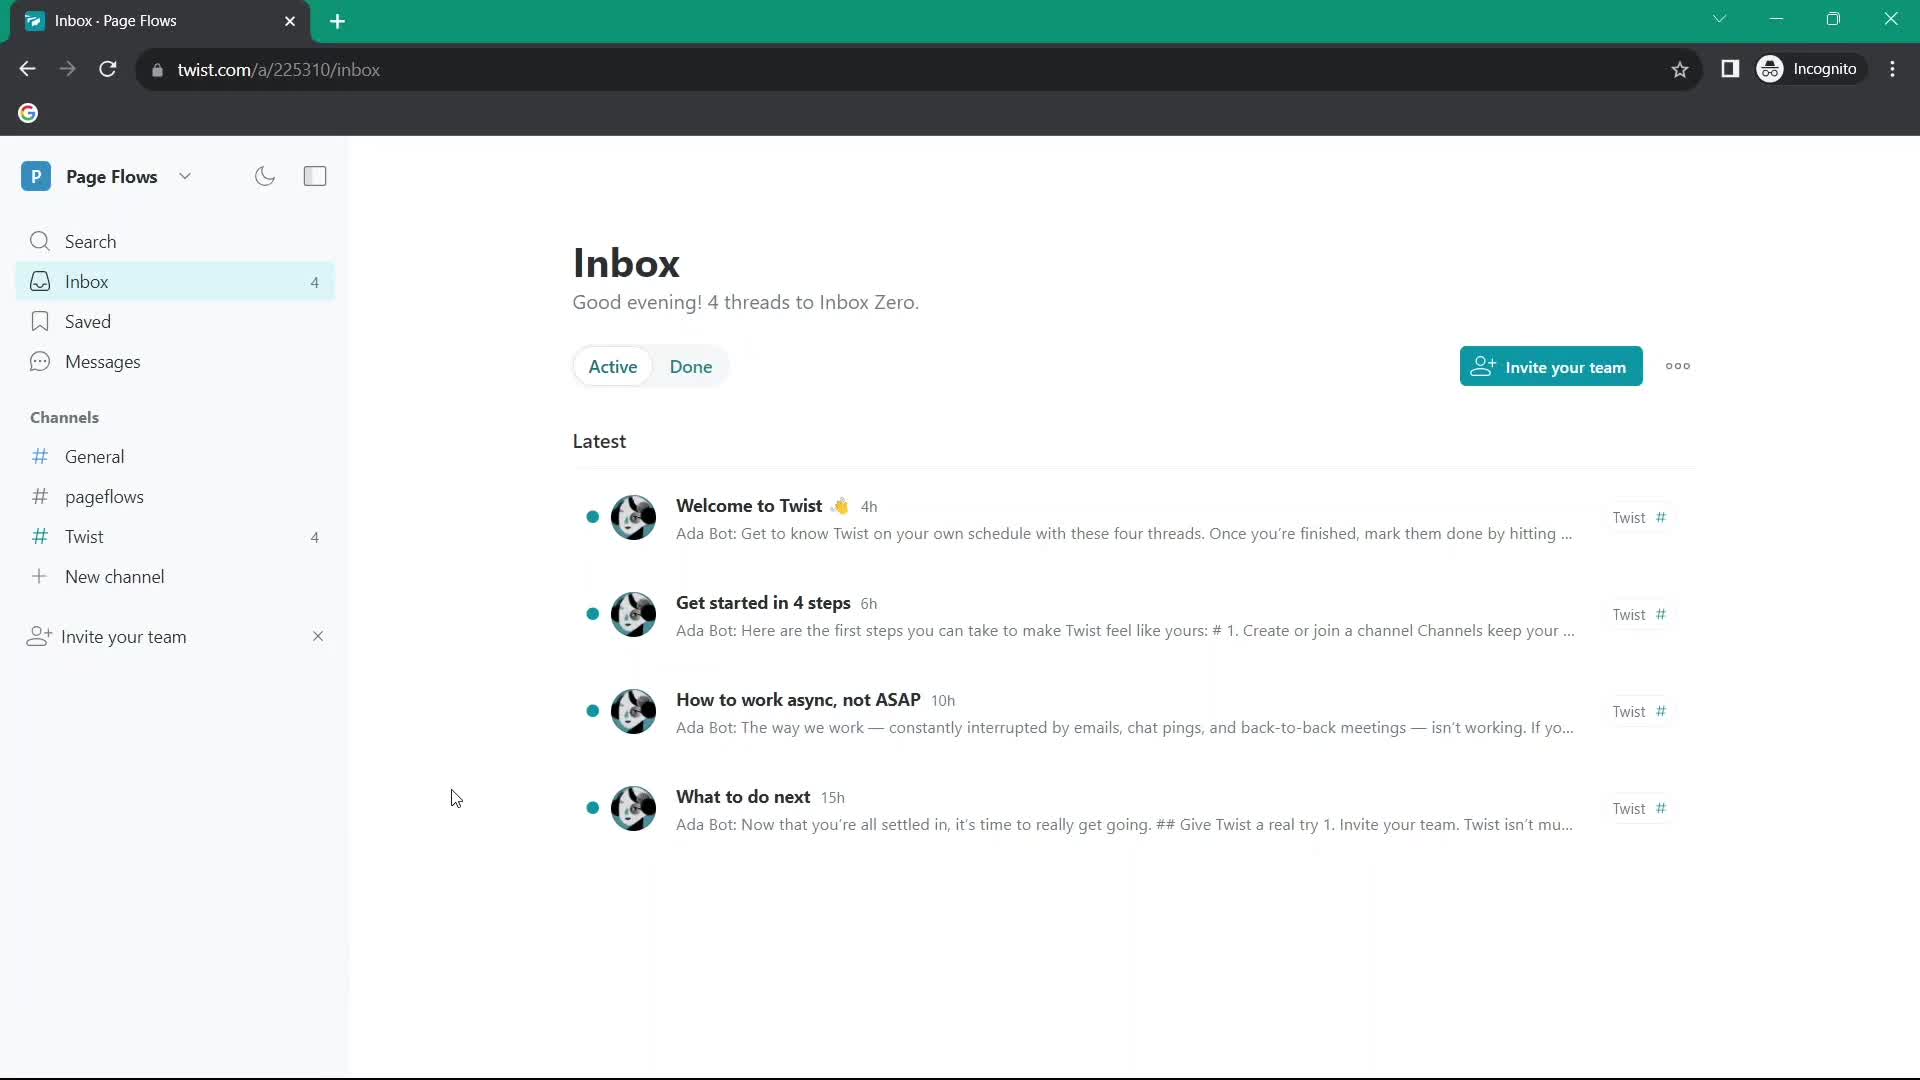Click the Search icon in sidebar
Viewport: 1920px width, 1080px height.
(40, 241)
